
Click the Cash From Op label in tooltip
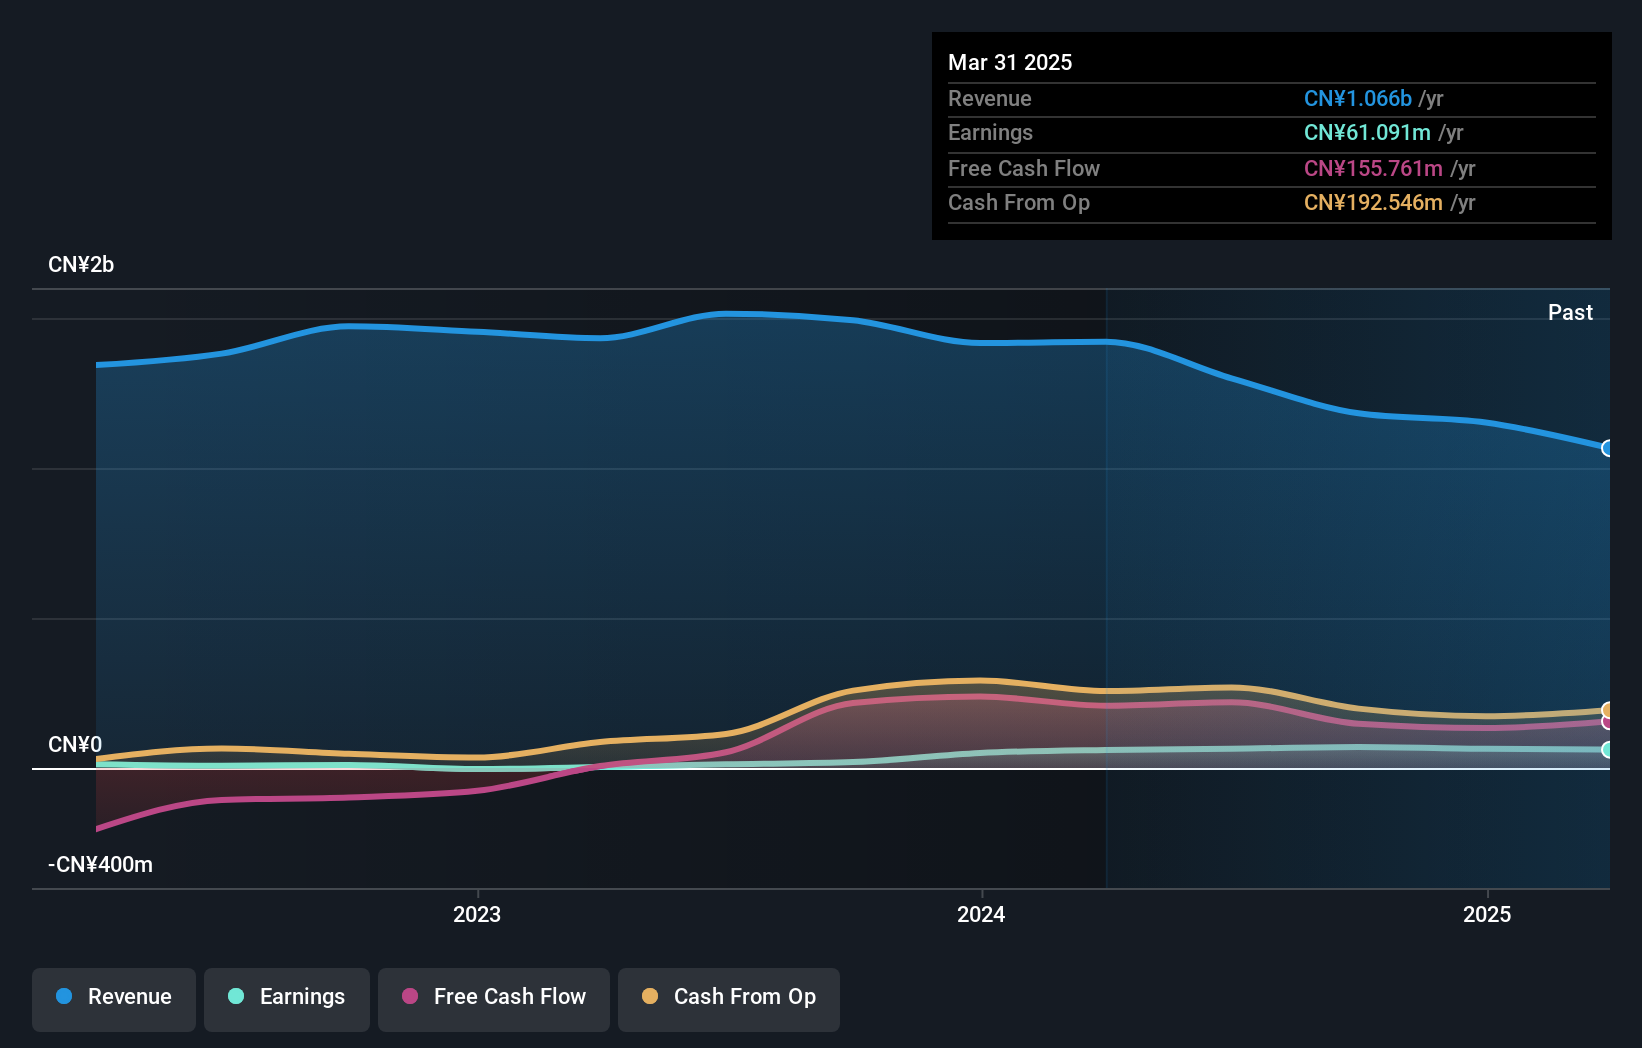1019,202
